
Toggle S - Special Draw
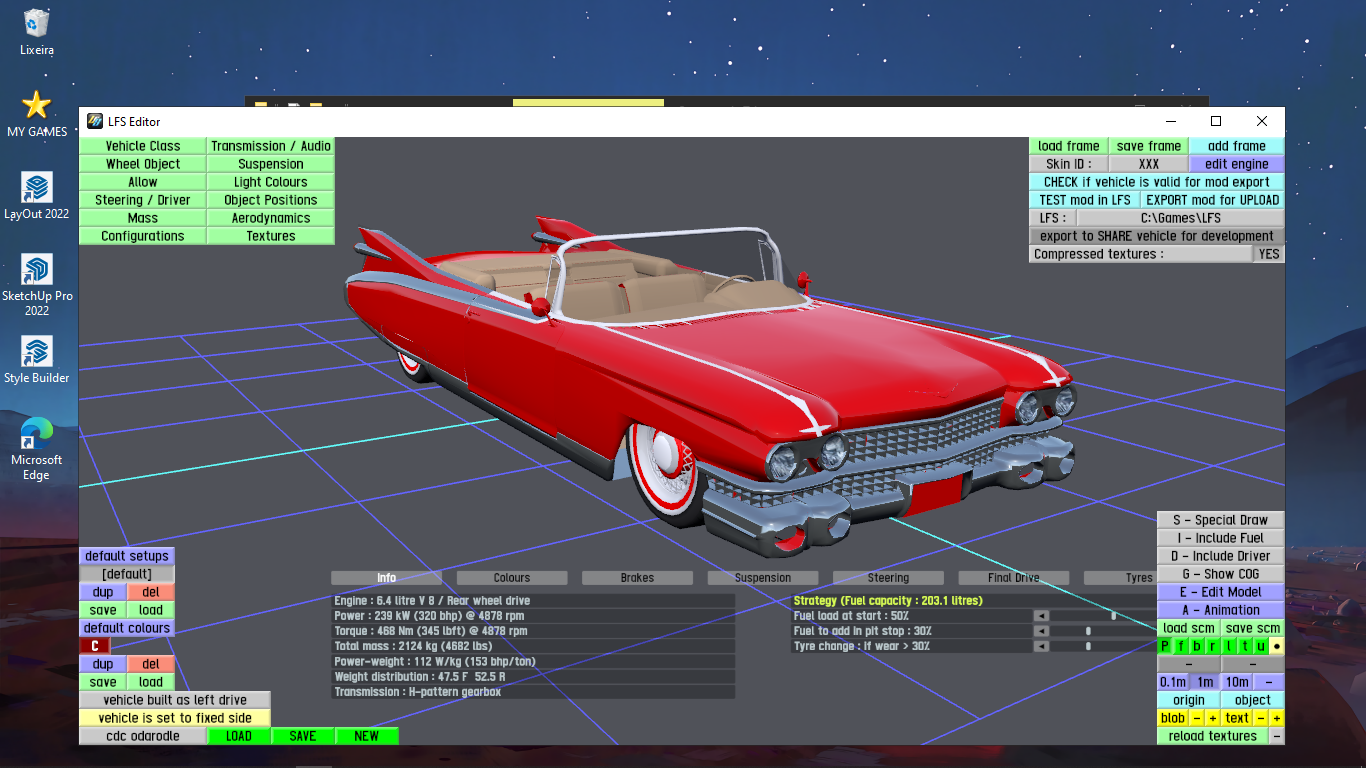pos(1221,520)
